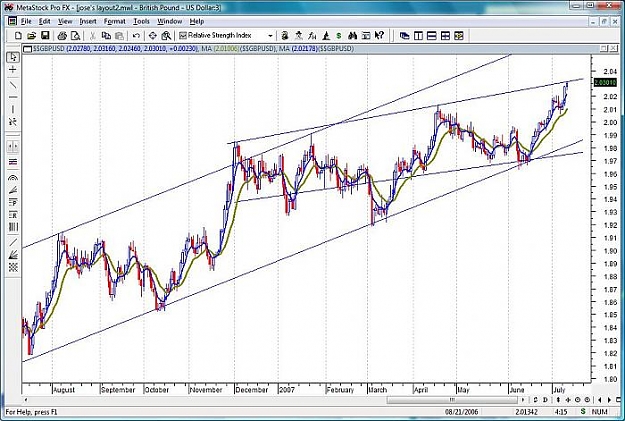Open the View menu
625x421 pixels.
pyautogui.click(x=65, y=21)
